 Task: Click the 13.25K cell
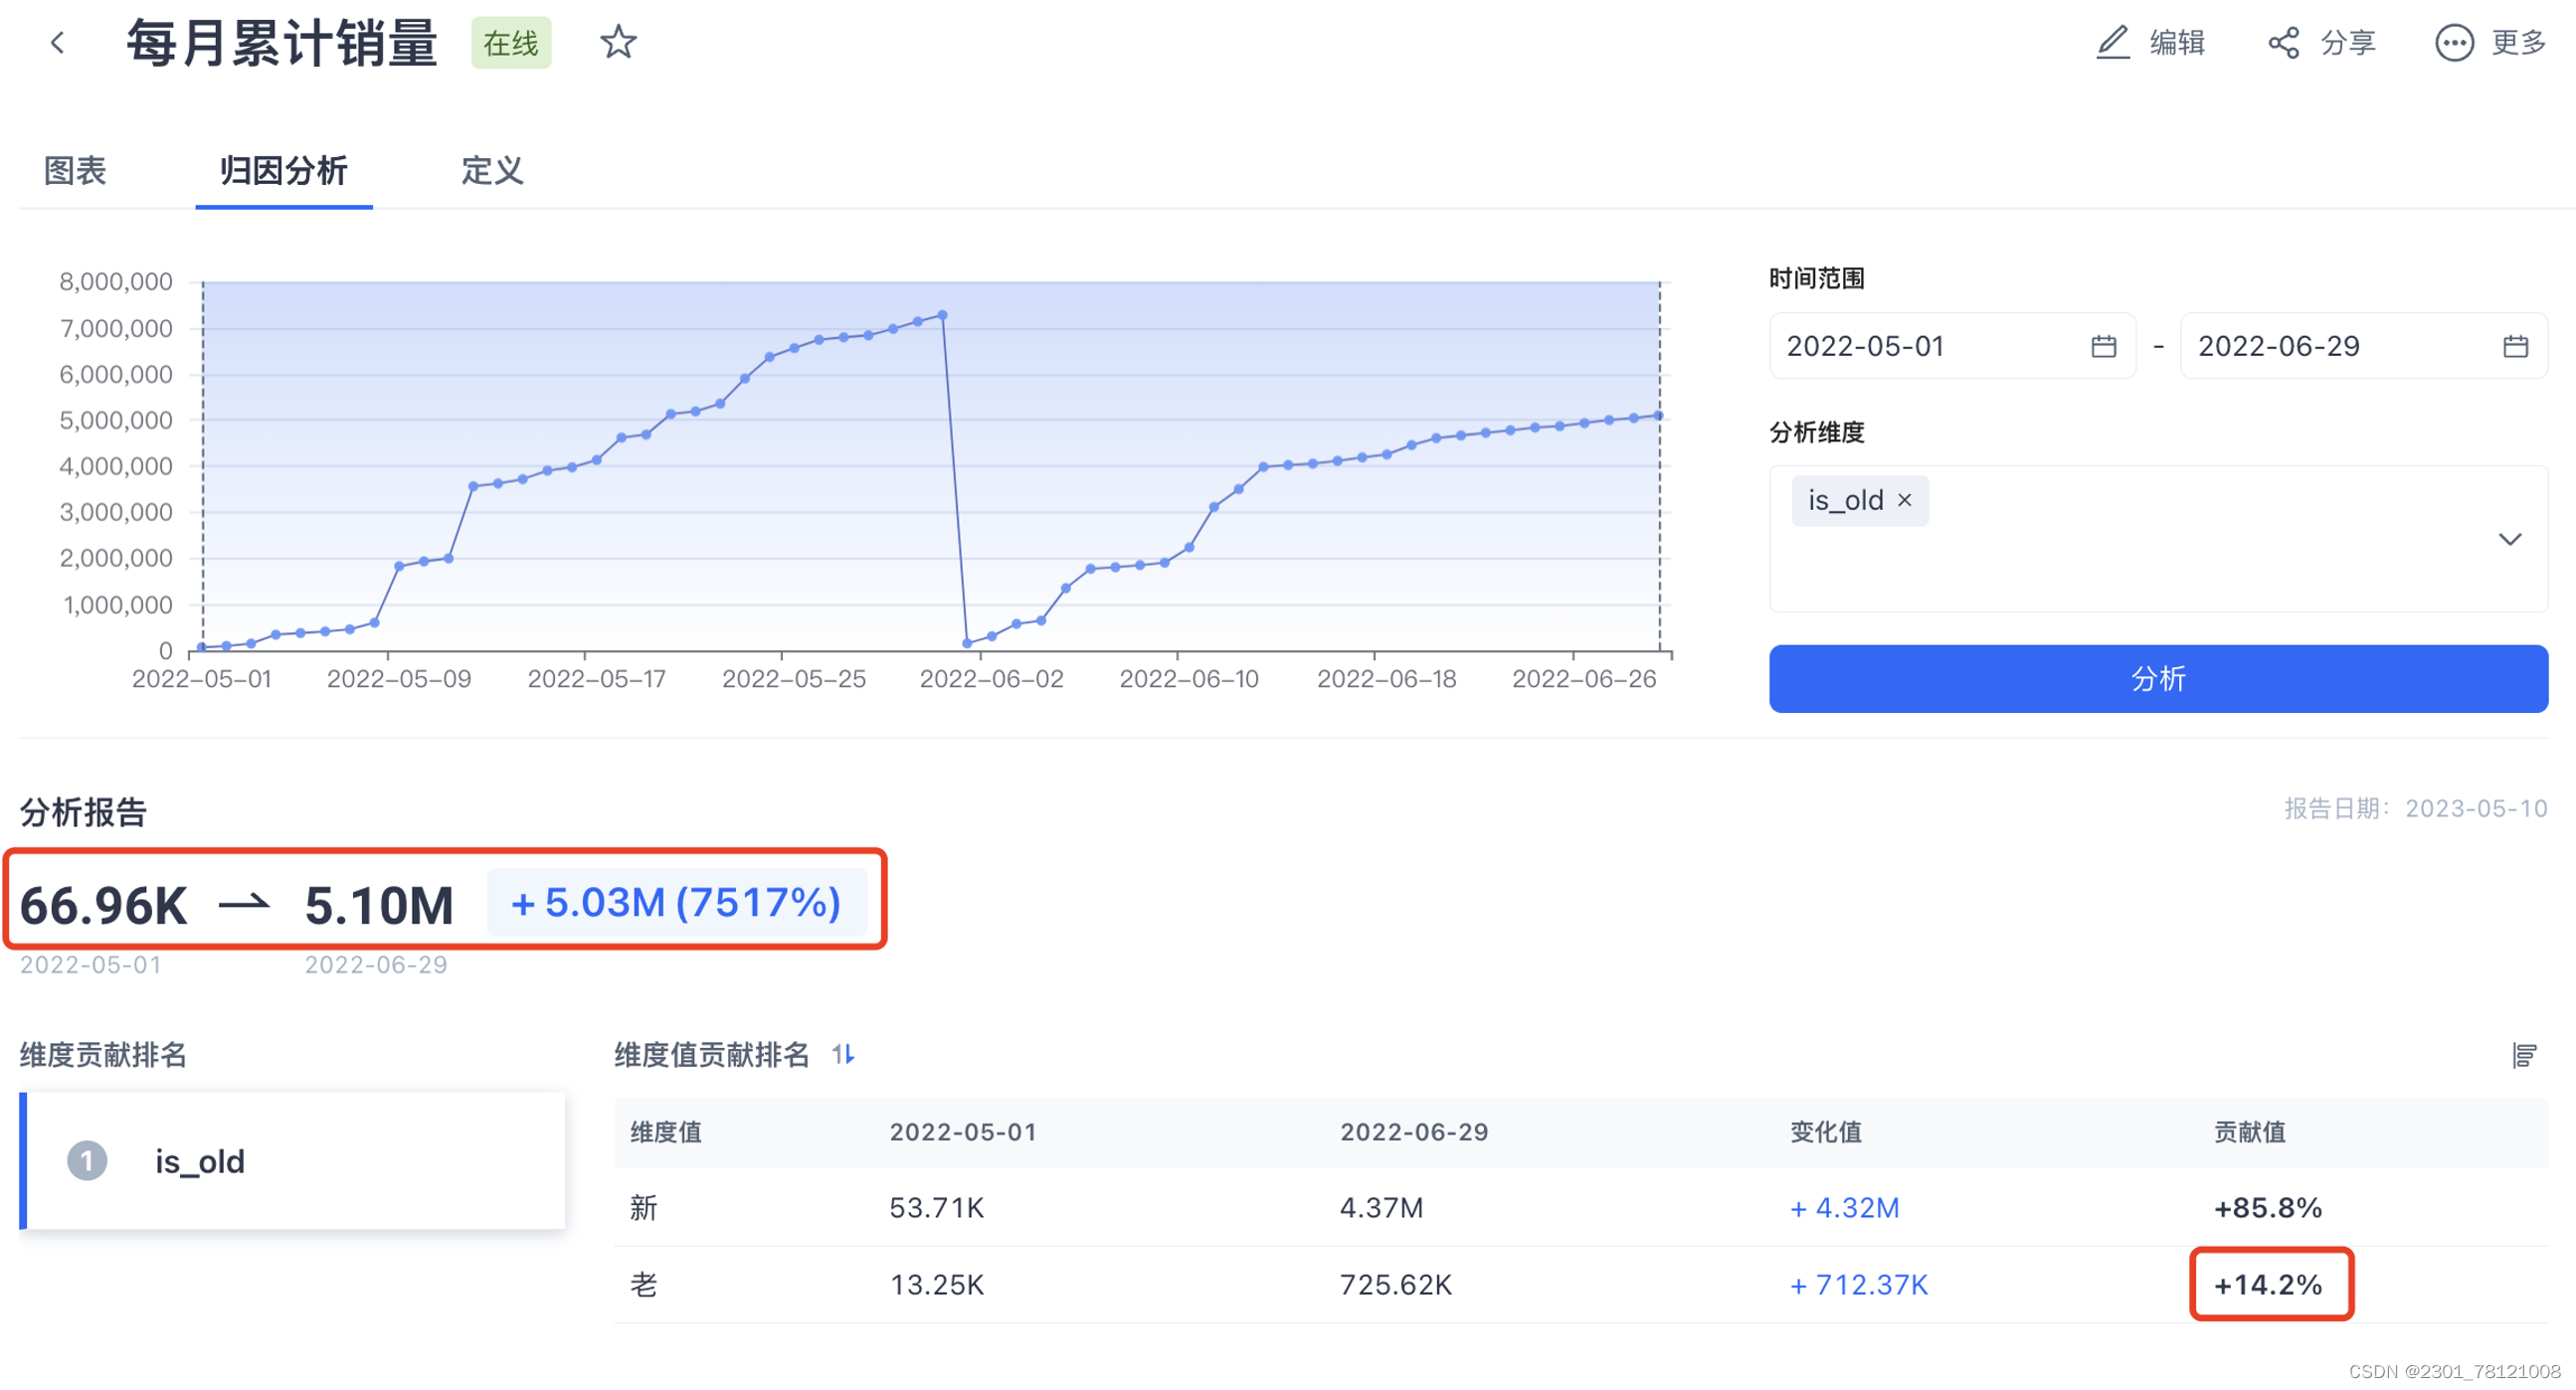(x=937, y=1284)
